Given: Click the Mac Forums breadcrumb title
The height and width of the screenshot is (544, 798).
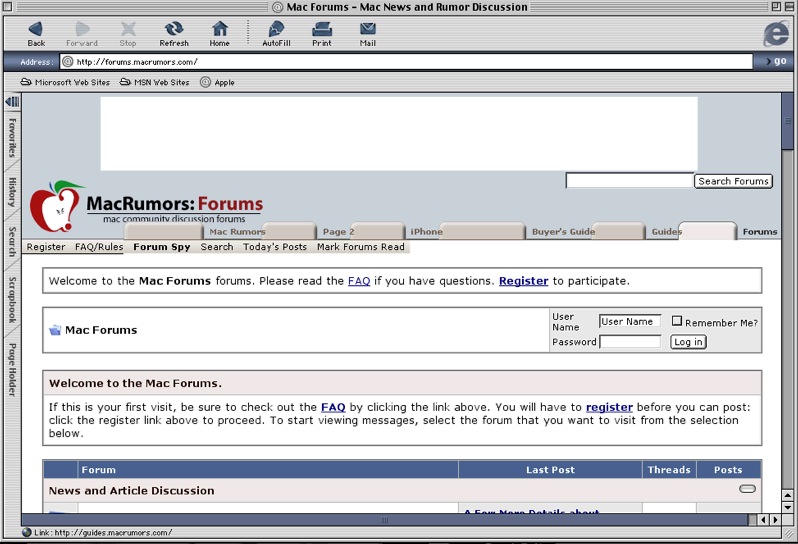Looking at the screenshot, I should tap(101, 330).
